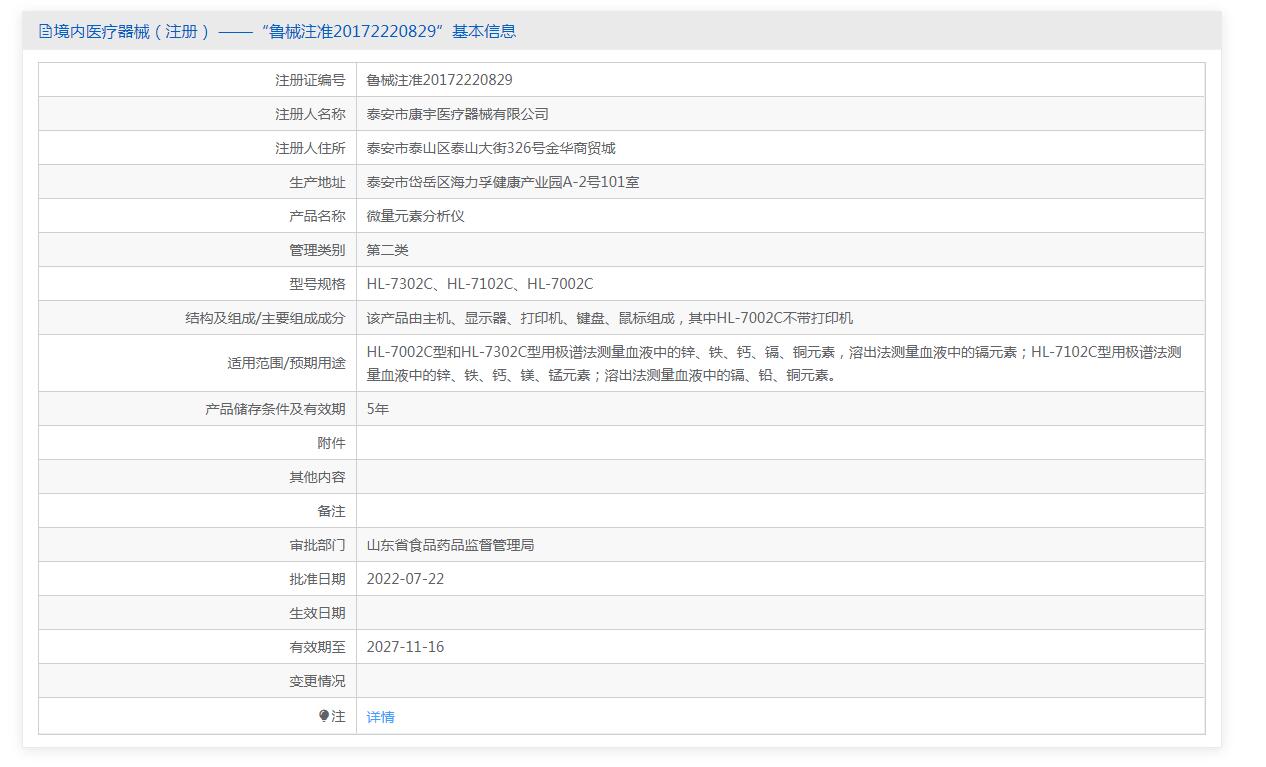Click the 产品储存条件及有效期 label
This screenshot has height=767, width=1266.
point(275,409)
